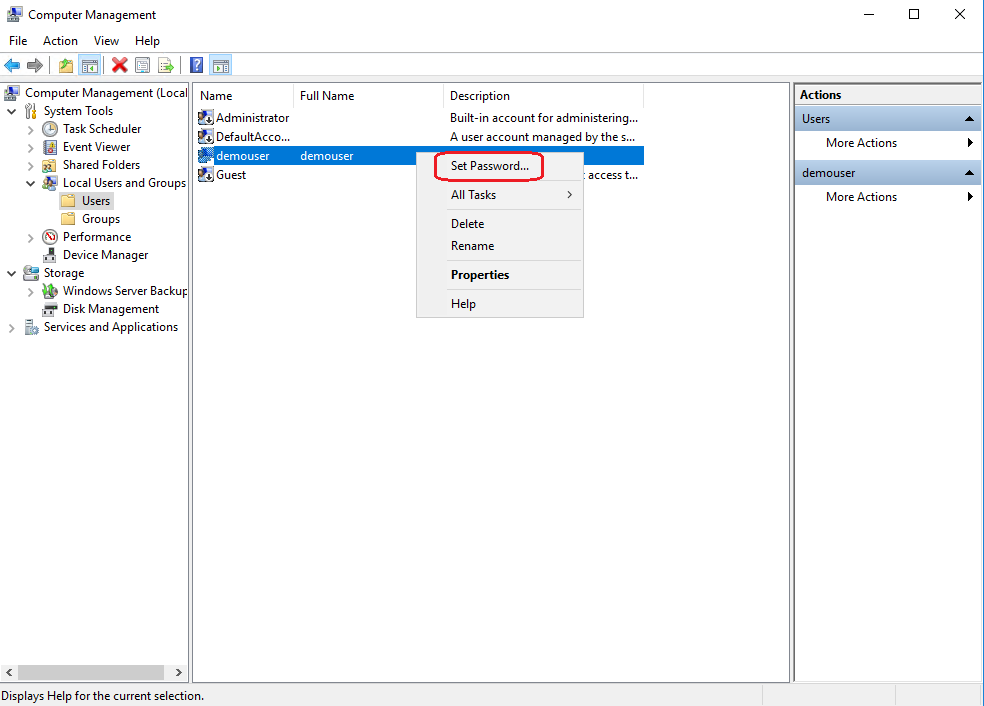Choose Rename from the context menu
This screenshot has height=706, width=984.
500,246
